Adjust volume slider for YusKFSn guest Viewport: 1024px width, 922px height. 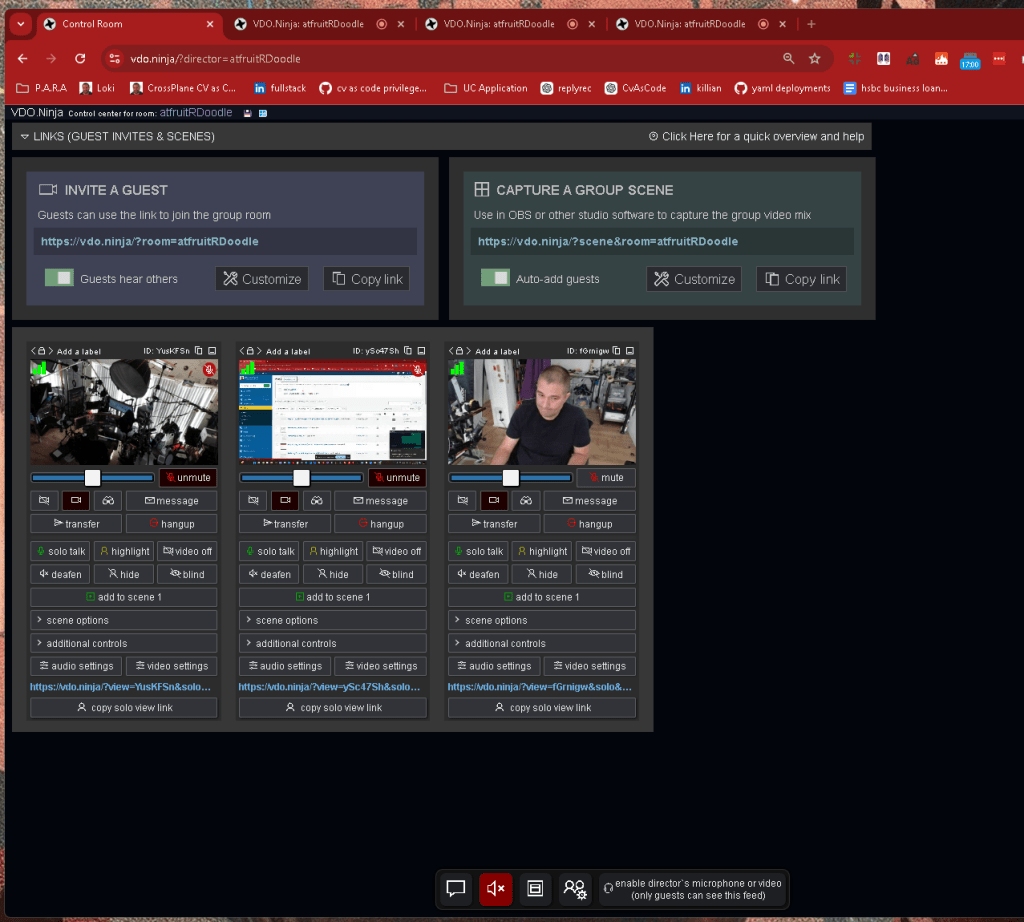92,477
